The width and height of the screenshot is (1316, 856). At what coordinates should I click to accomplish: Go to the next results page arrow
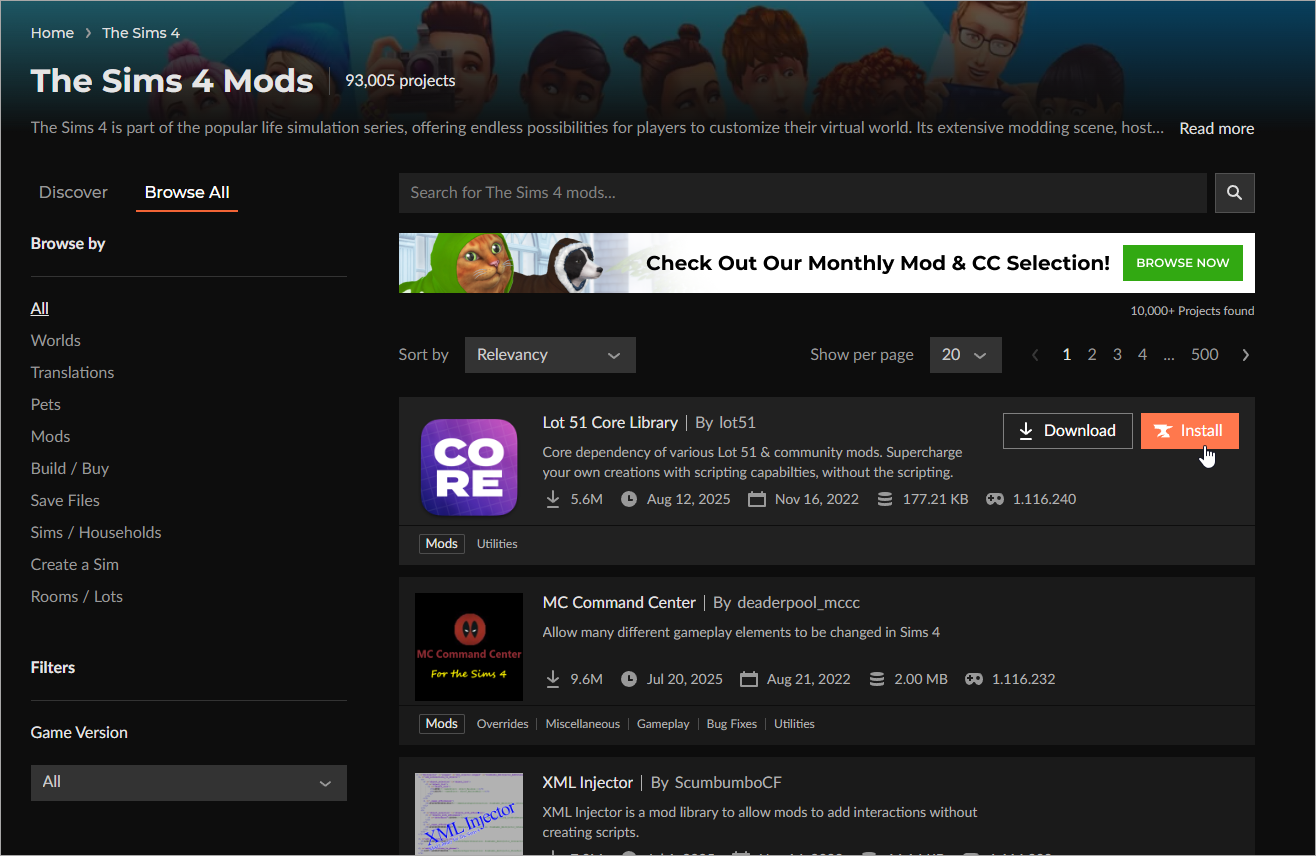click(1245, 355)
